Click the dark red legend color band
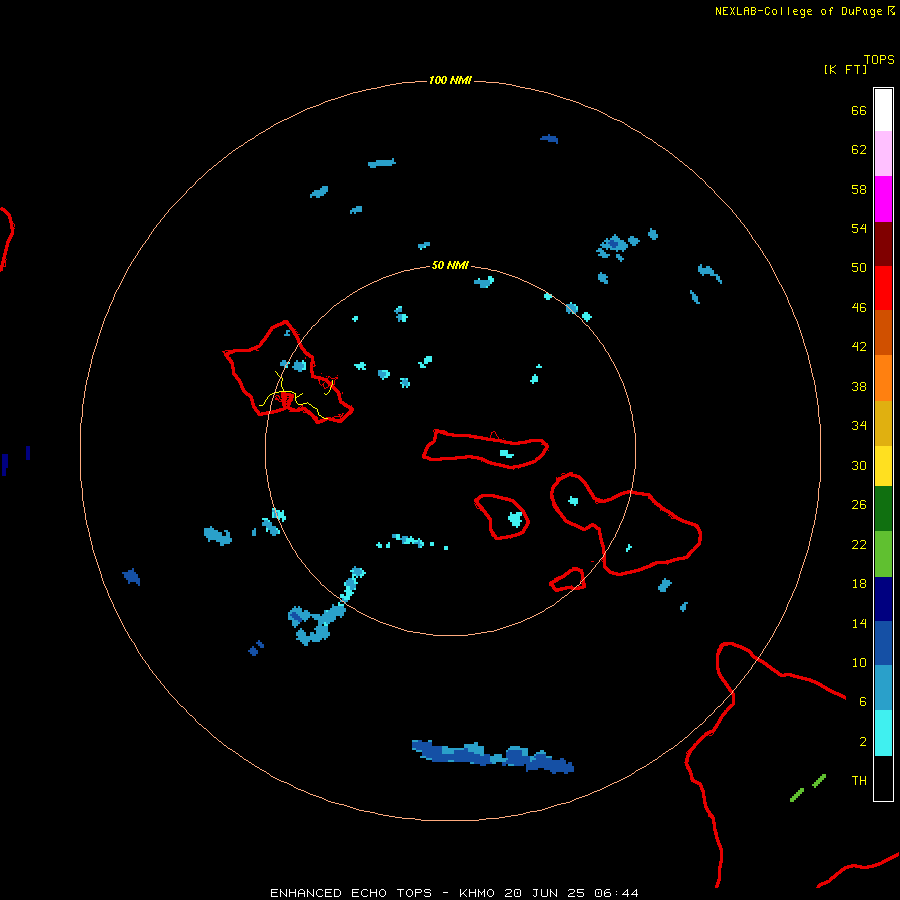 883,244
